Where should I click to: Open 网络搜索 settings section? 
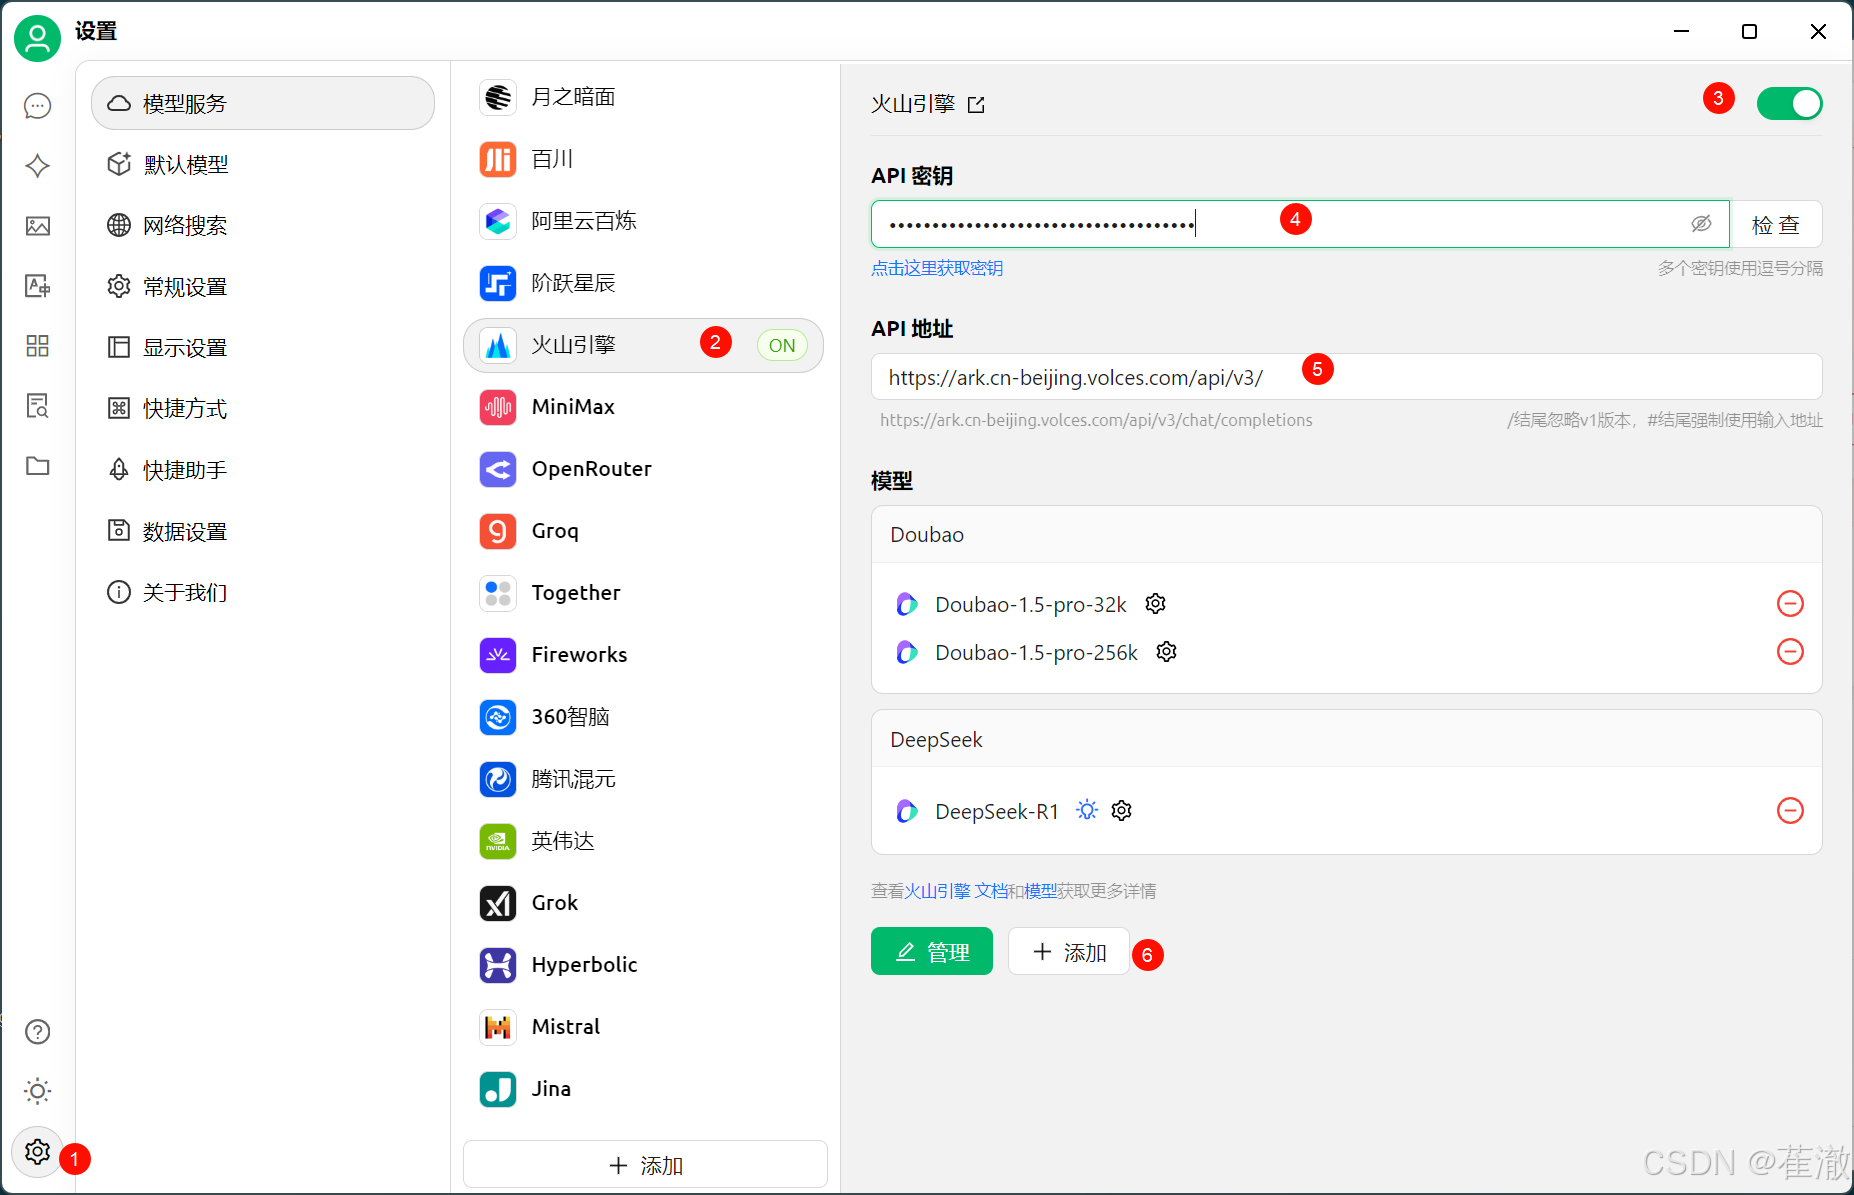263,225
